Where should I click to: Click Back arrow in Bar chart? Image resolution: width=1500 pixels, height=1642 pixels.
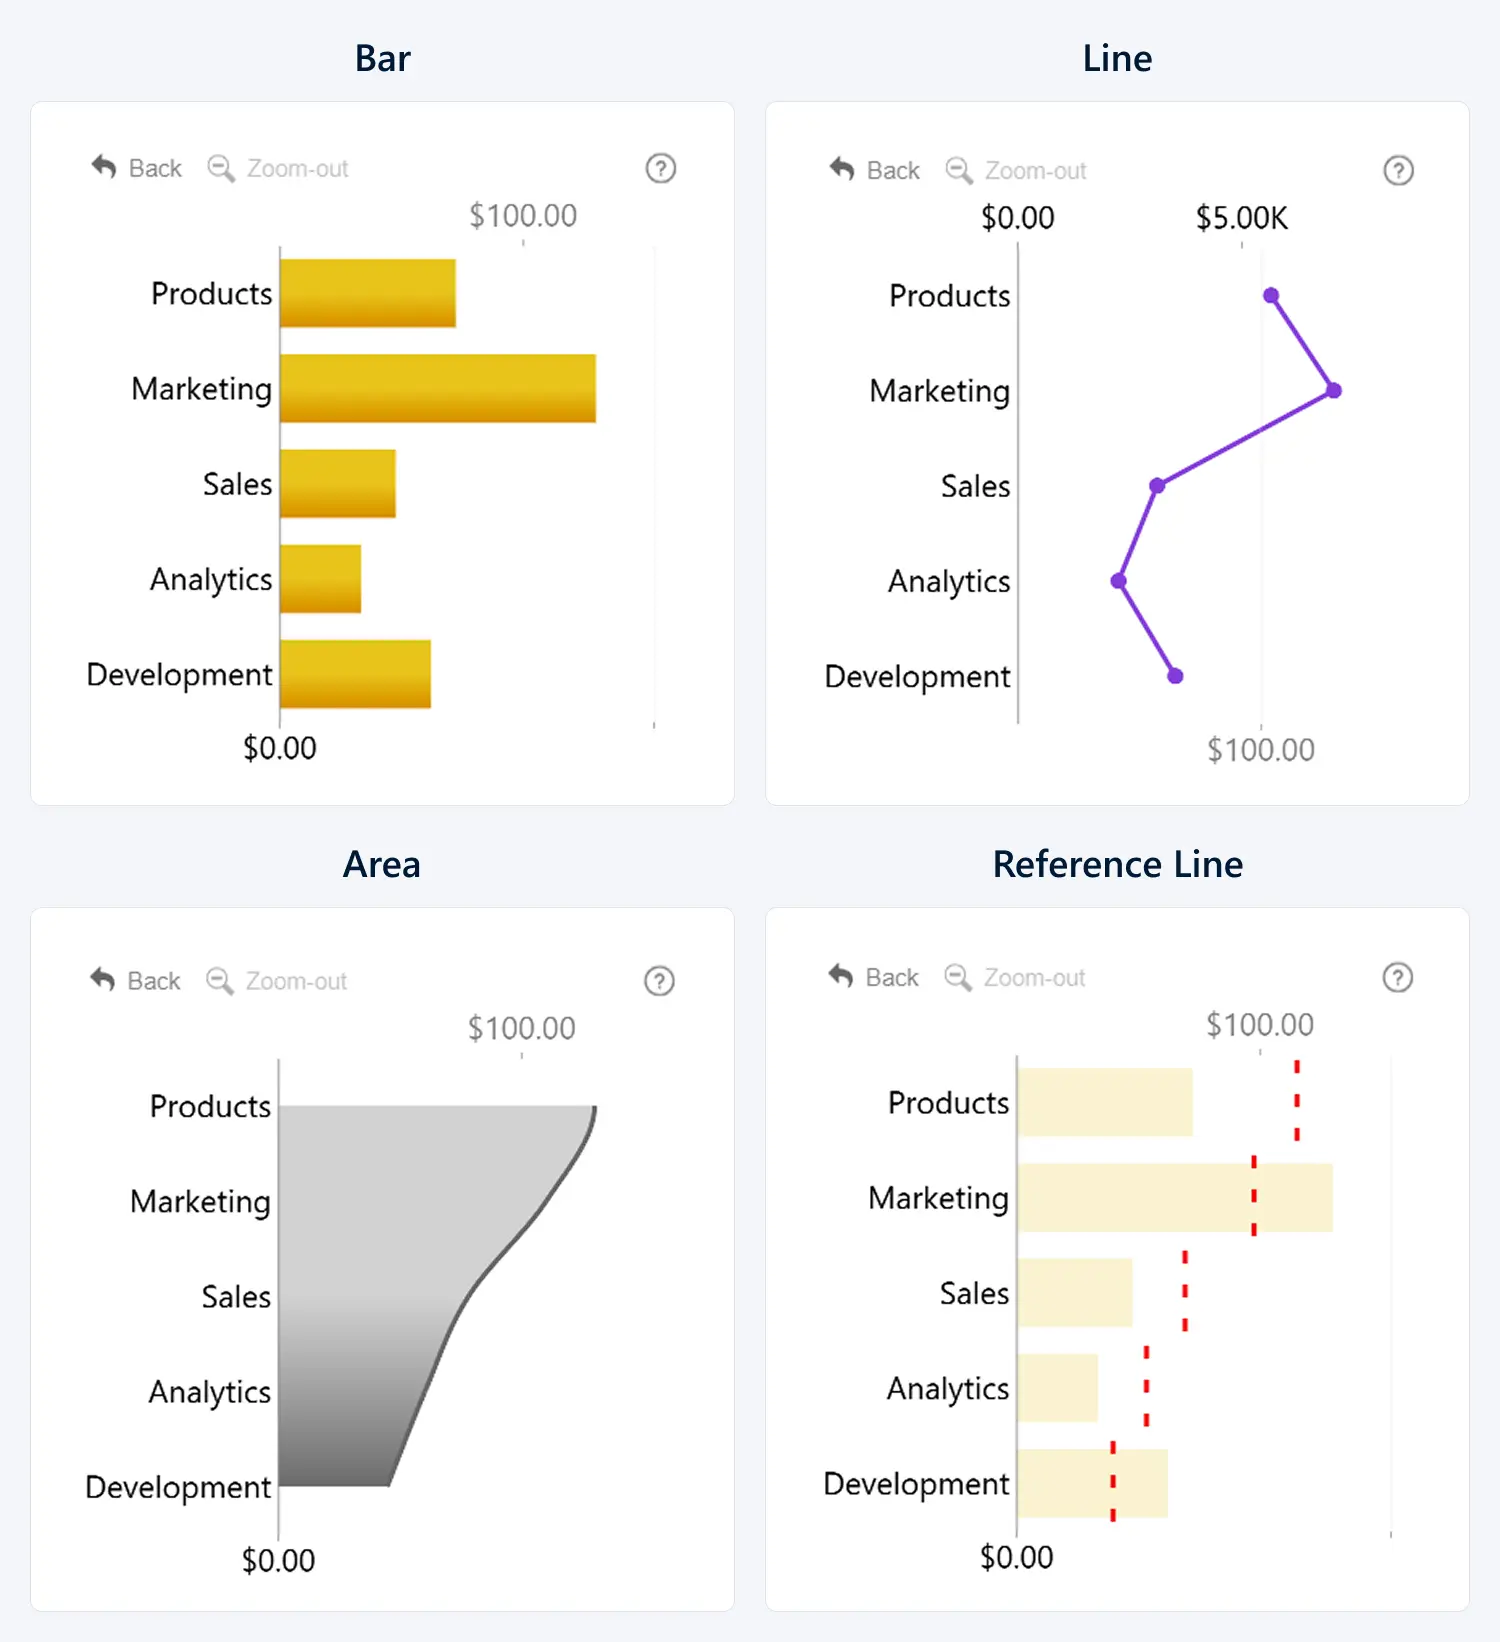tap(104, 167)
